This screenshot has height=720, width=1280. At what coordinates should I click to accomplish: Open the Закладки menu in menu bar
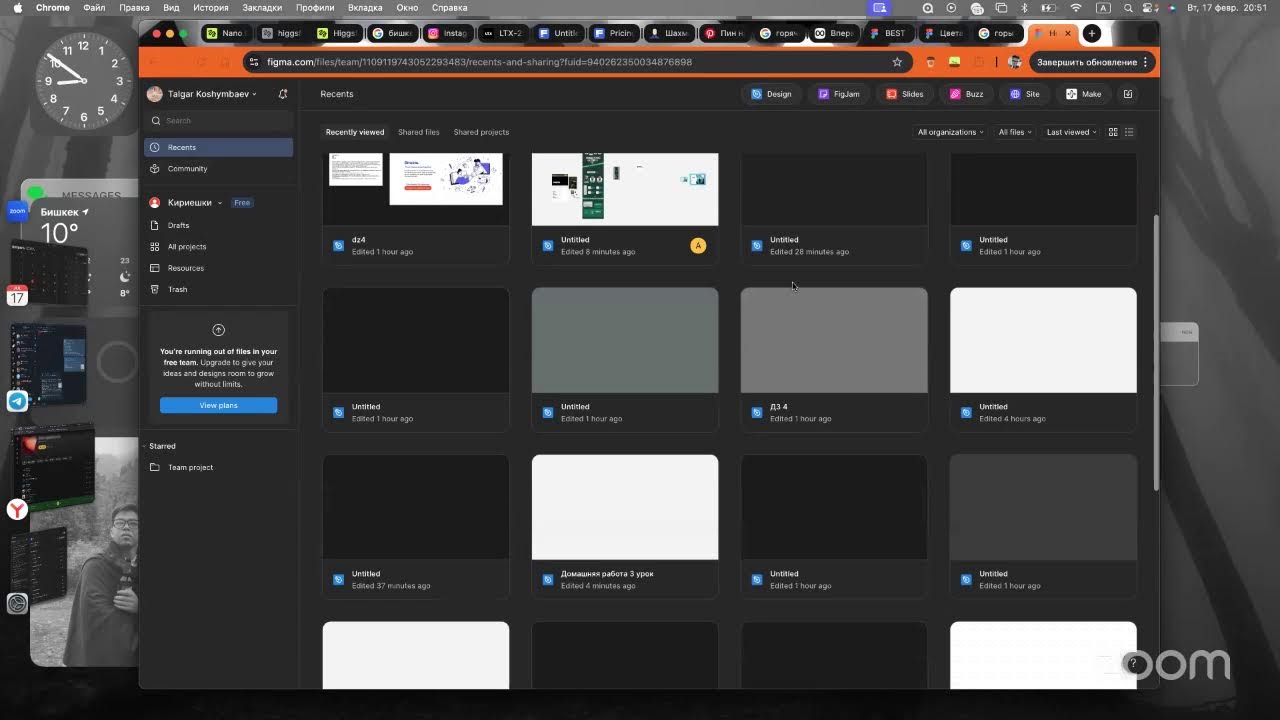coord(262,7)
